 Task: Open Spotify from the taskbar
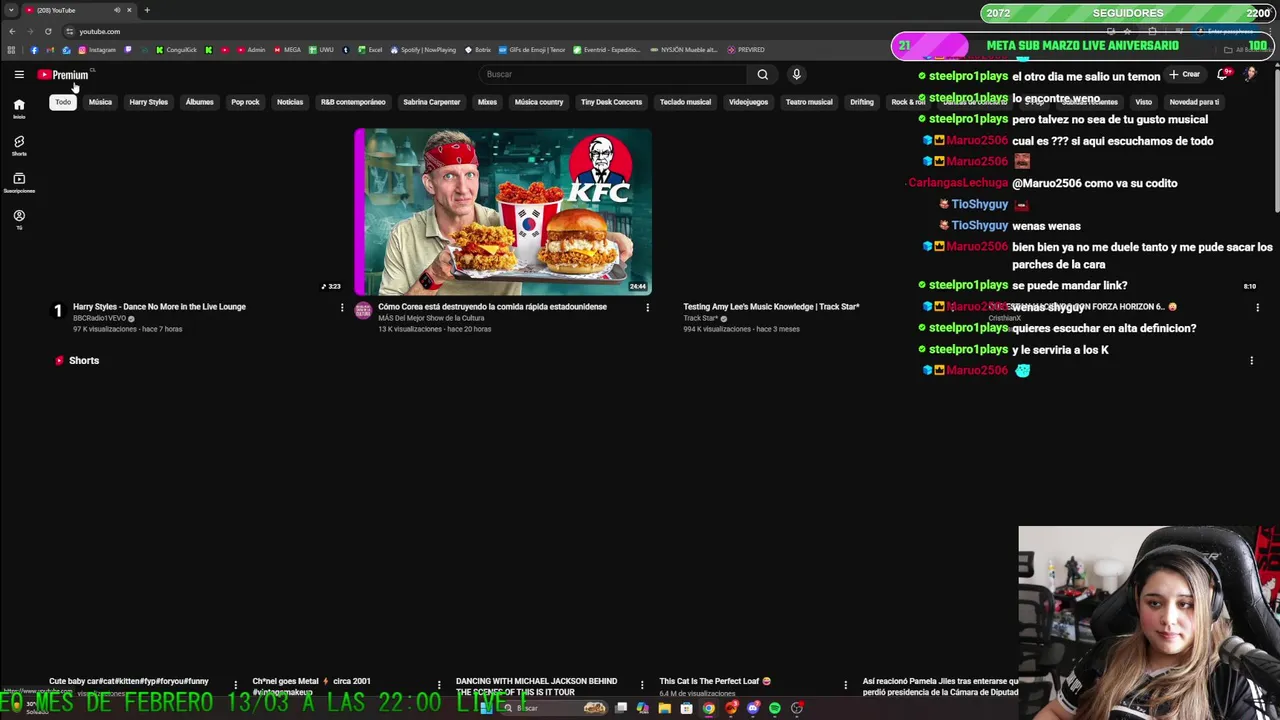click(775, 708)
